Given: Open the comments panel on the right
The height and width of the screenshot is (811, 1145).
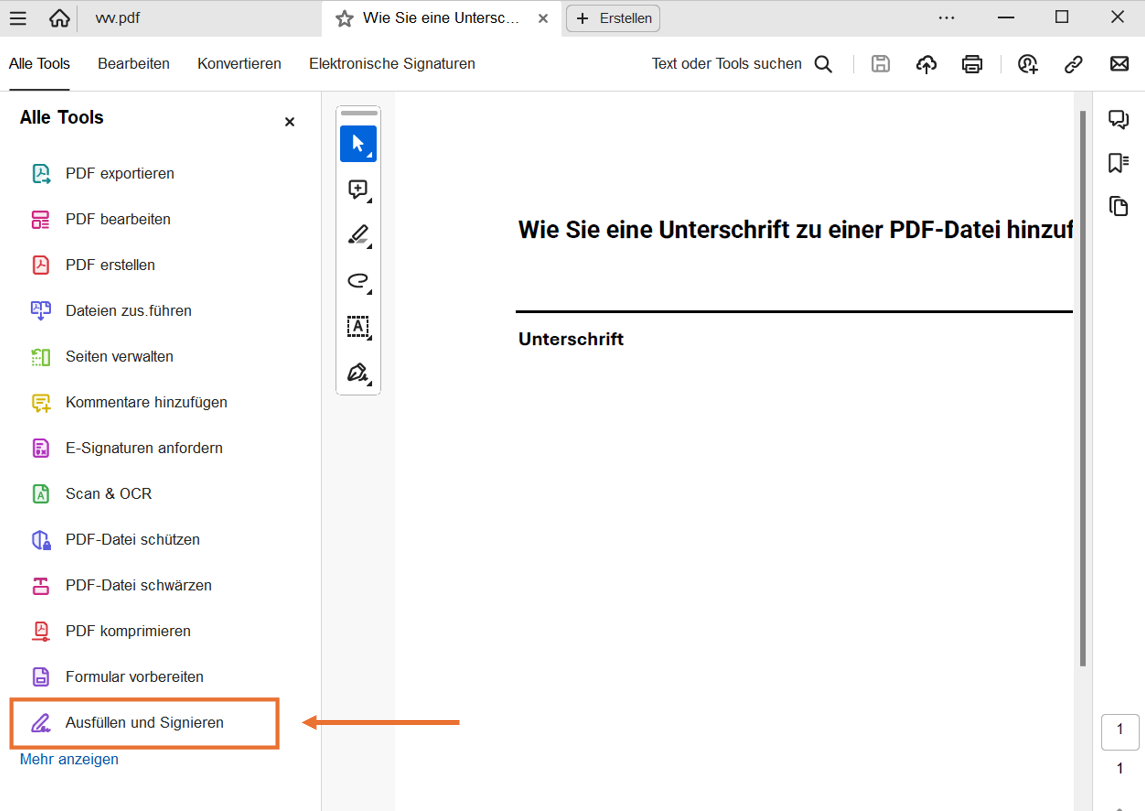Looking at the screenshot, I should pos(1118,119).
